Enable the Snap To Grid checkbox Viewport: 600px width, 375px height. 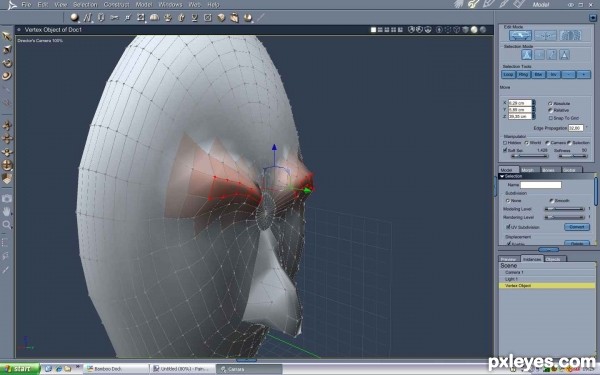[x=551, y=118]
